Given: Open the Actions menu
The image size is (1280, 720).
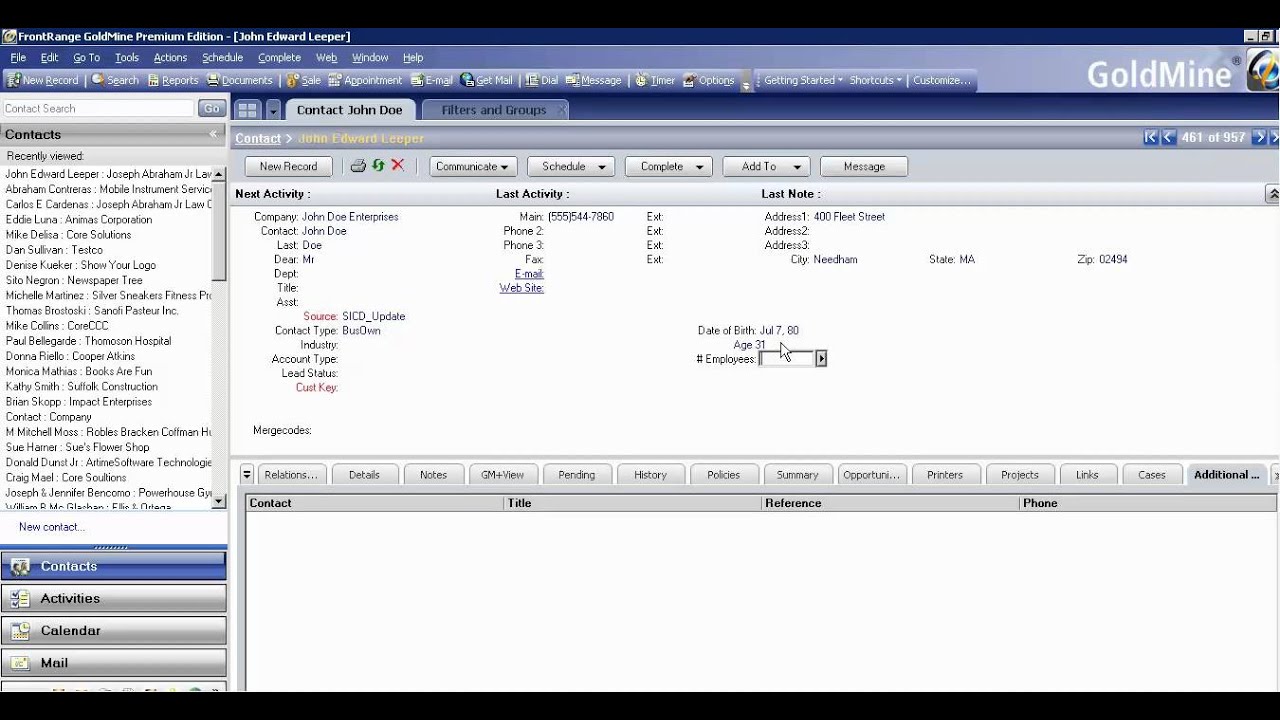Looking at the screenshot, I should pos(170,58).
